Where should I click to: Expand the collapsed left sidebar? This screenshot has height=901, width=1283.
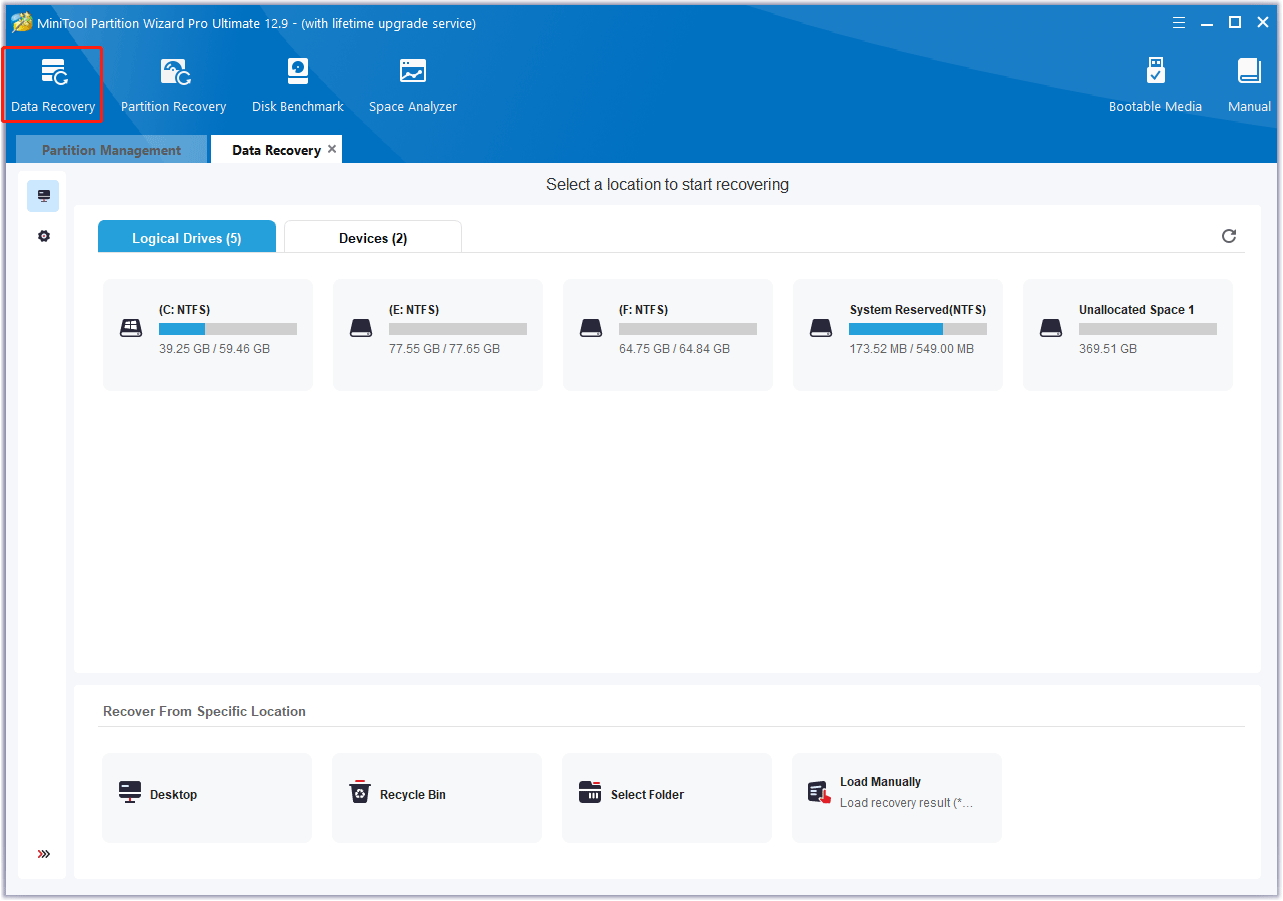[42, 854]
